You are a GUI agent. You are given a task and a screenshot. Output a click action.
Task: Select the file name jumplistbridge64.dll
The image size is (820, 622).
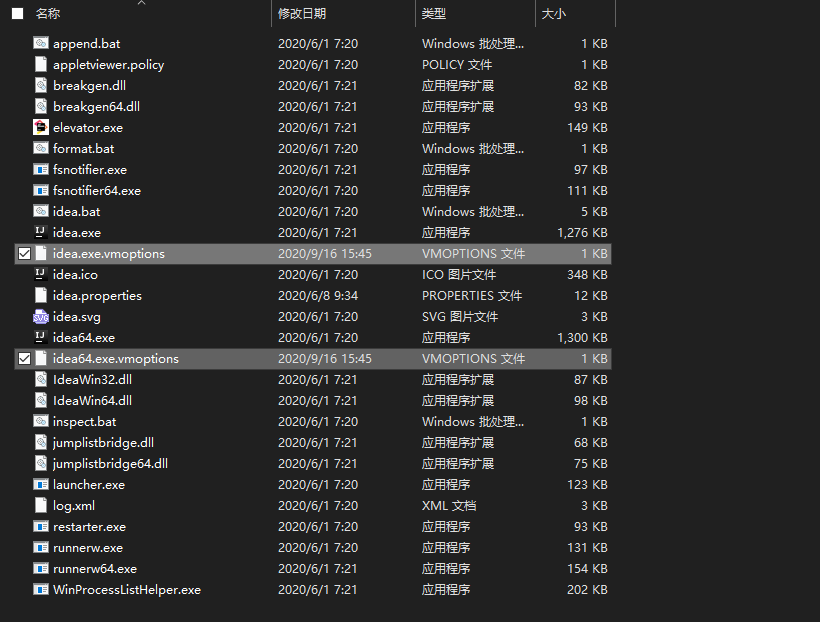point(110,463)
